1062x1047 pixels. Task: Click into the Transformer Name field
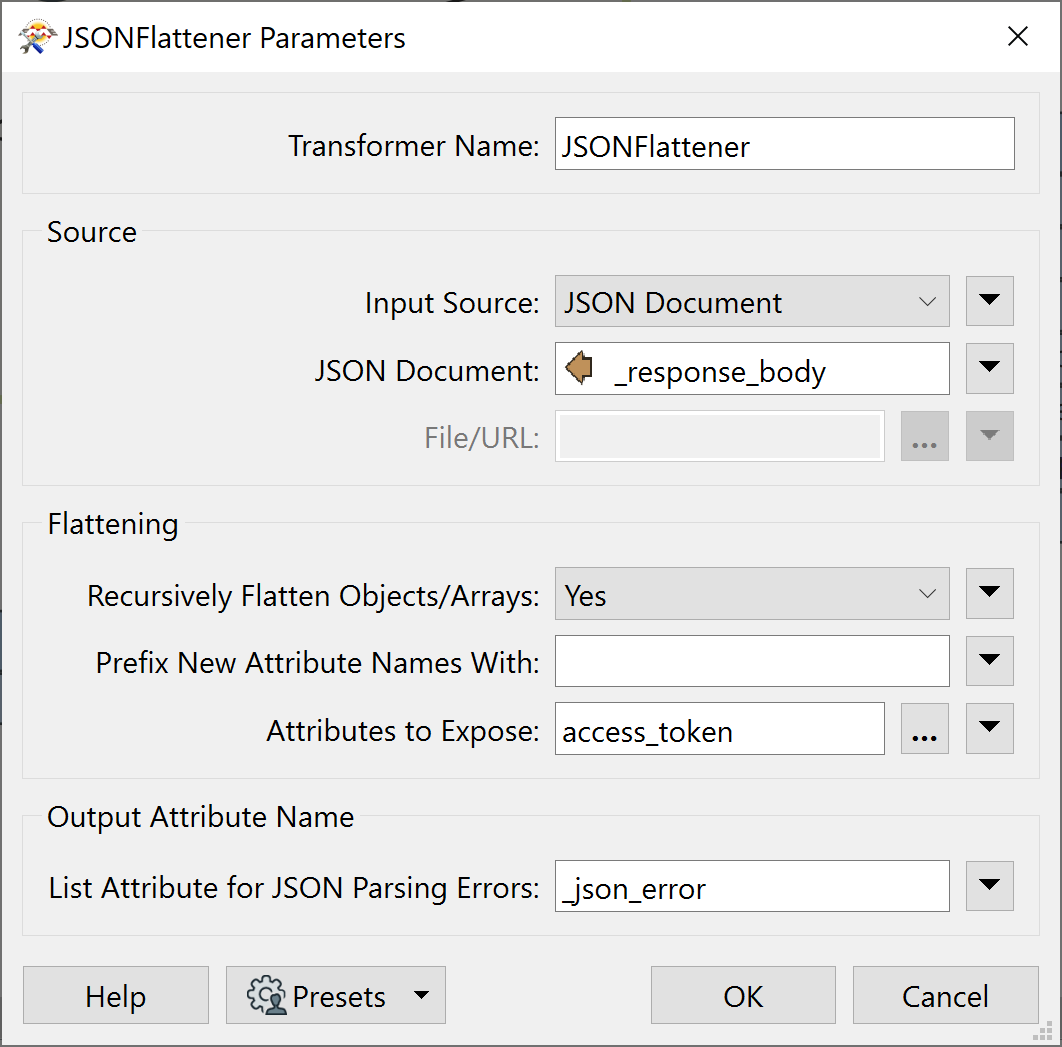(x=784, y=145)
